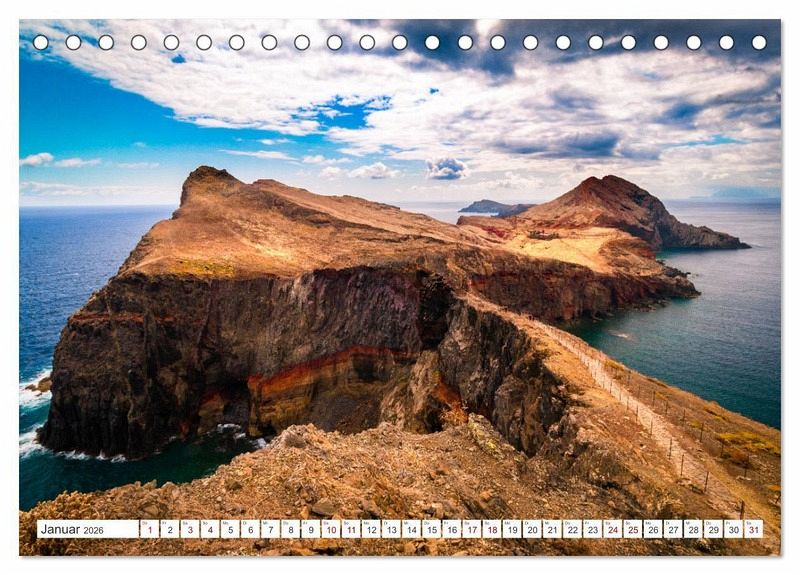Select day 11 in the date strip
800x575 pixels.
(x=351, y=529)
